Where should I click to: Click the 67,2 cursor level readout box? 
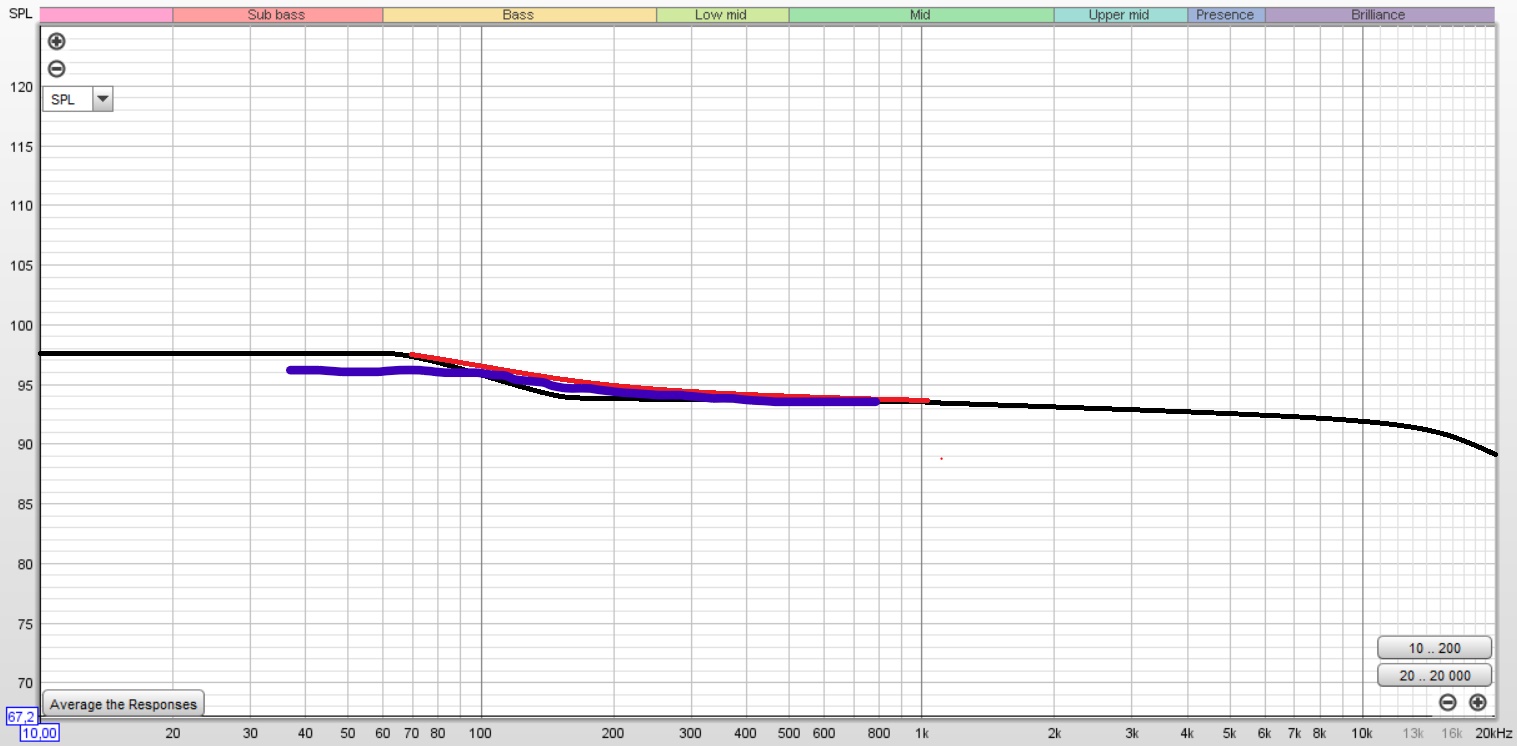(x=22, y=717)
